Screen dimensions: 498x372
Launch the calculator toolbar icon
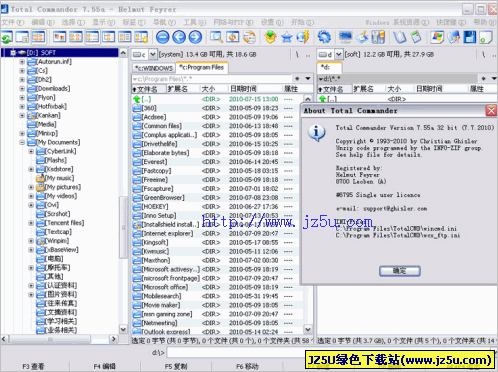click(416, 37)
